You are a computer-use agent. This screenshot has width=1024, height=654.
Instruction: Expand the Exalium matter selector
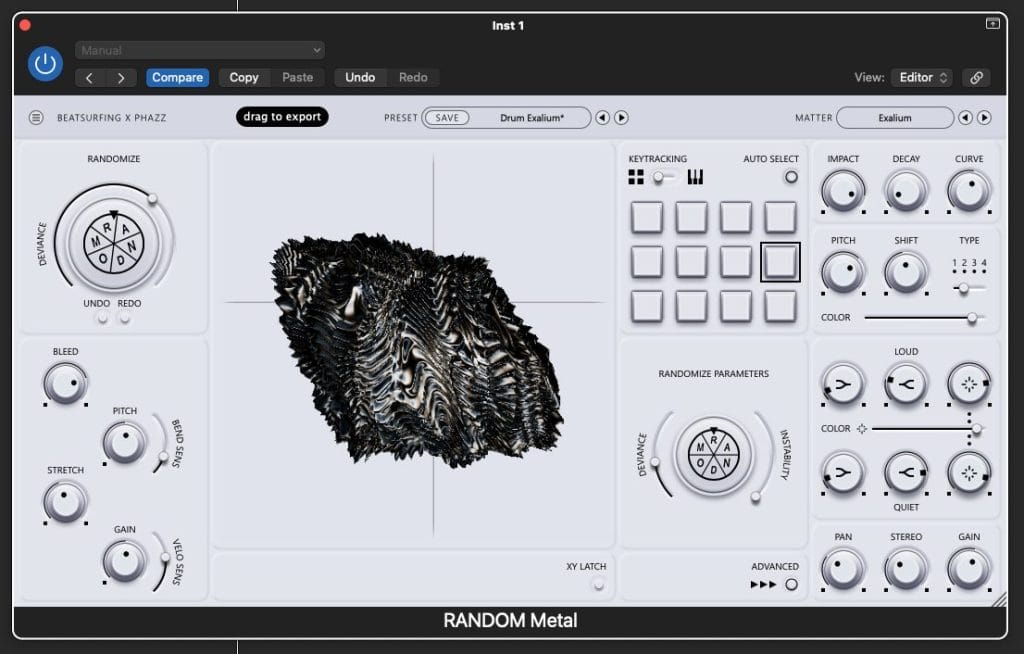(894, 118)
